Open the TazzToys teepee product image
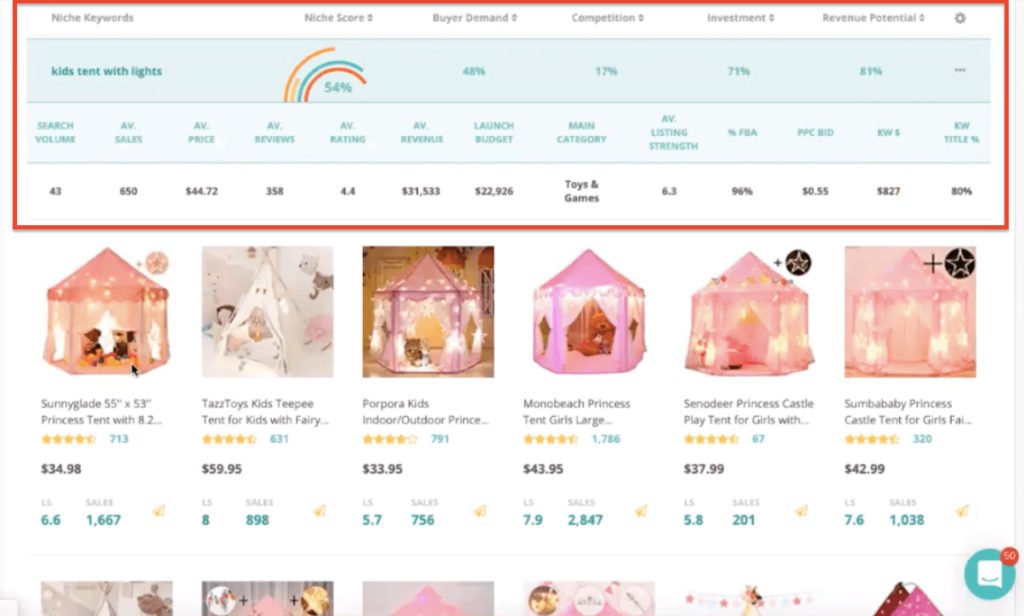1024x616 pixels. (268, 312)
